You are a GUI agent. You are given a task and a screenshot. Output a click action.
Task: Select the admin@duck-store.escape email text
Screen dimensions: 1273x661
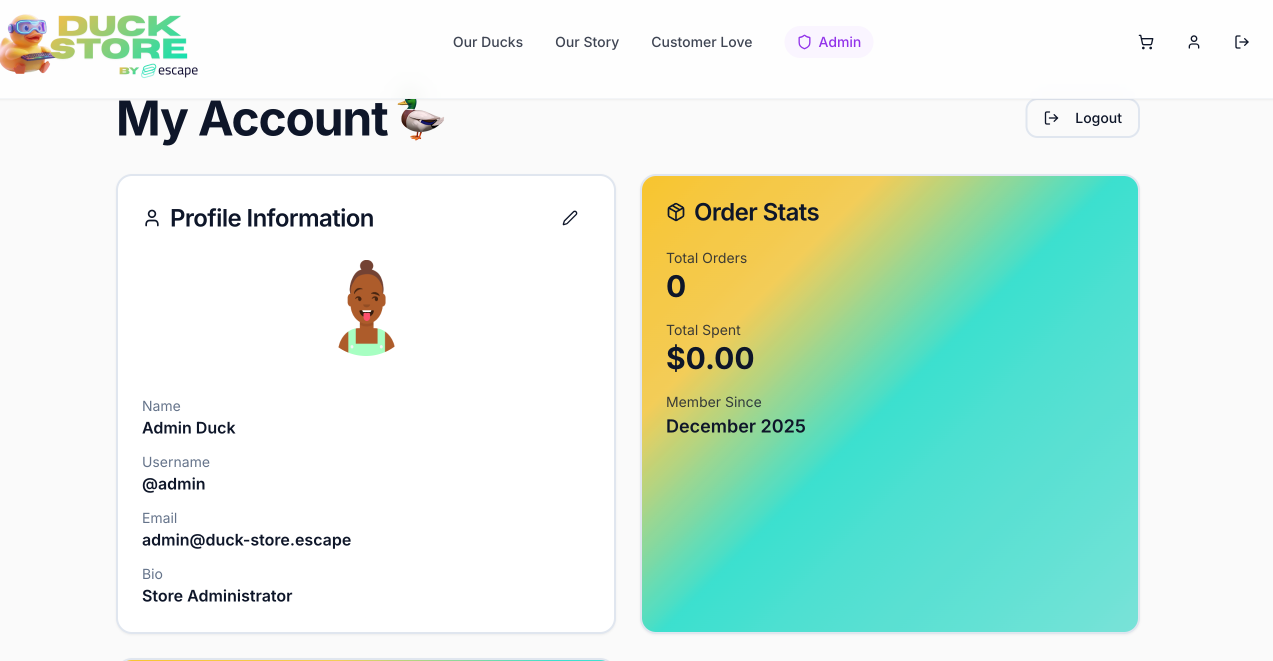point(247,540)
